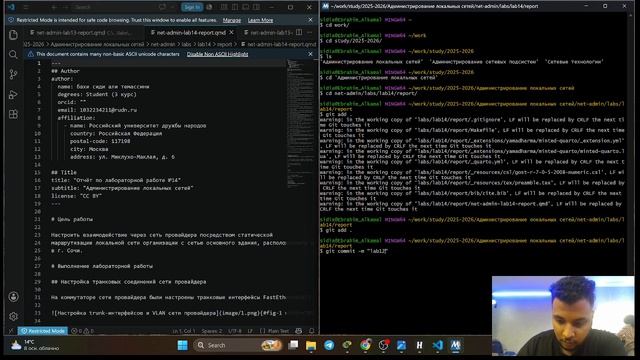Click the webcam overlay thumbnail

point(563,316)
